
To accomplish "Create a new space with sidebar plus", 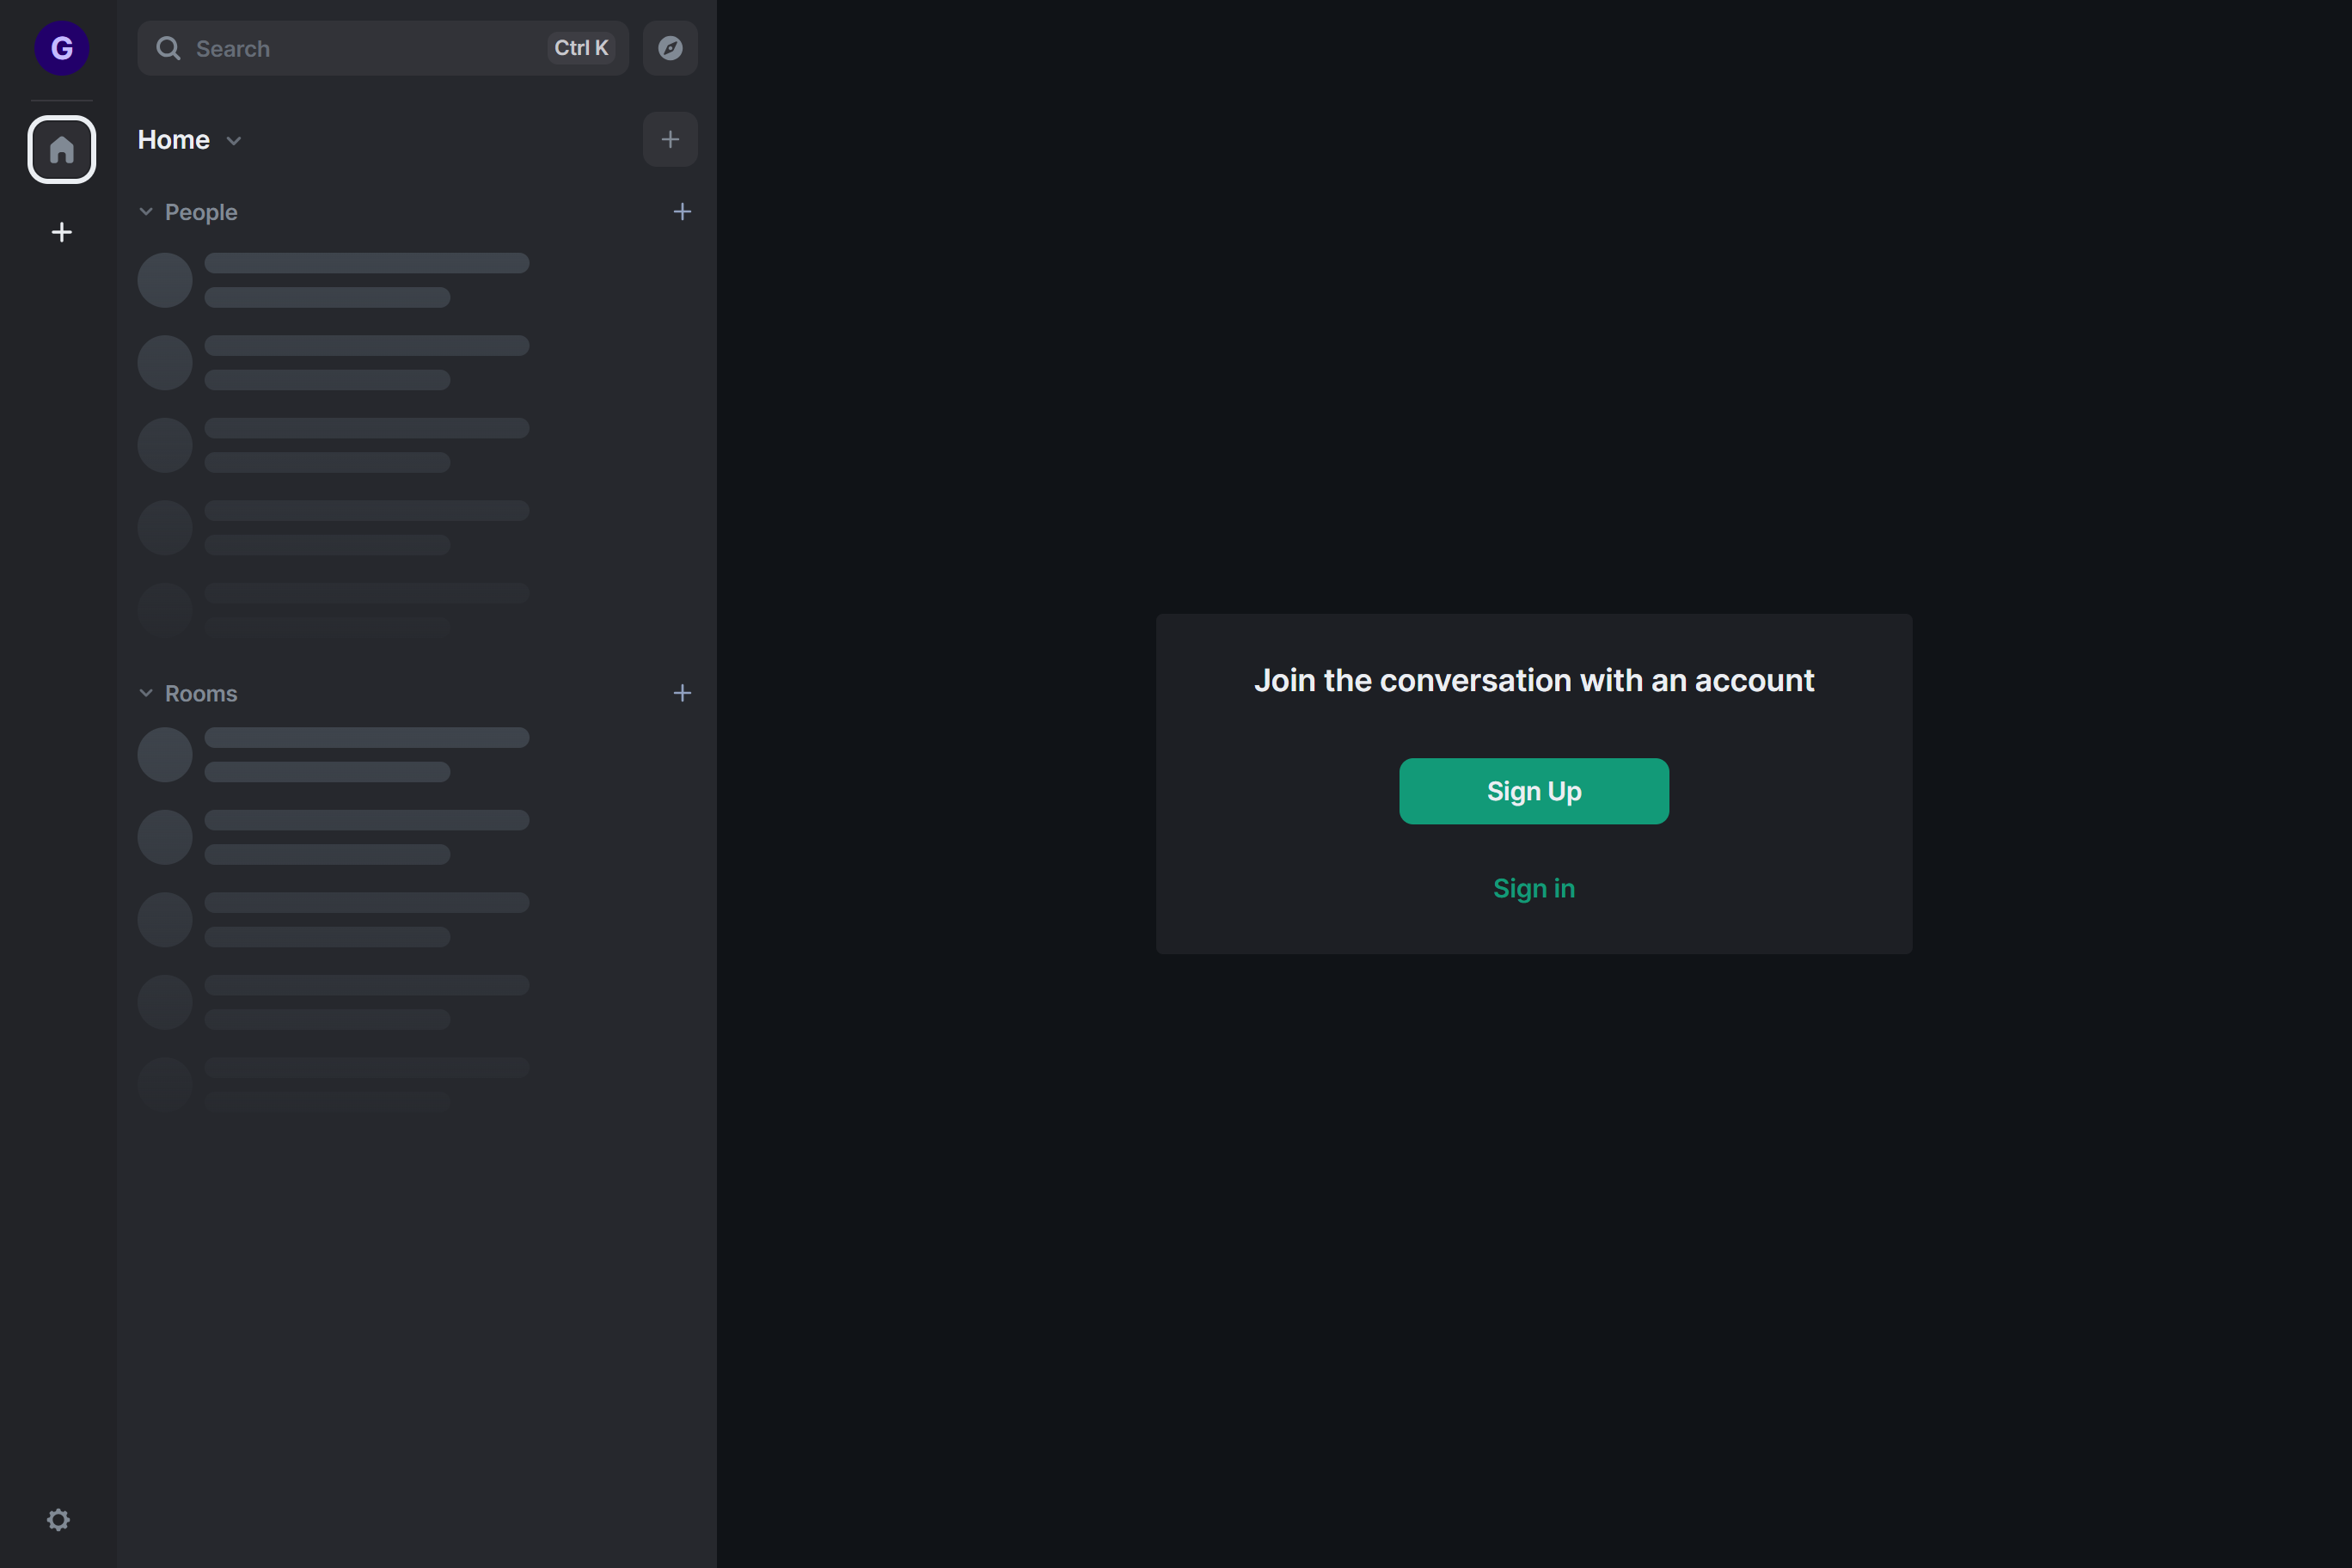I will tap(62, 232).
